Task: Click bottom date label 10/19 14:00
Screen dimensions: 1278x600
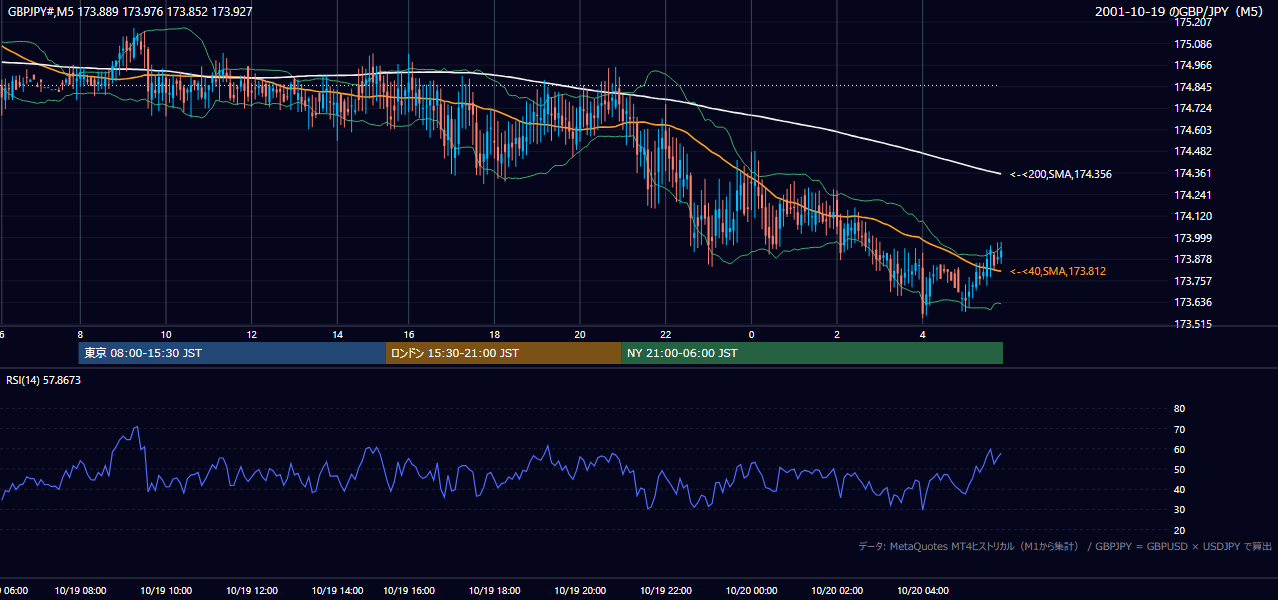Action: pyautogui.click(x=339, y=590)
